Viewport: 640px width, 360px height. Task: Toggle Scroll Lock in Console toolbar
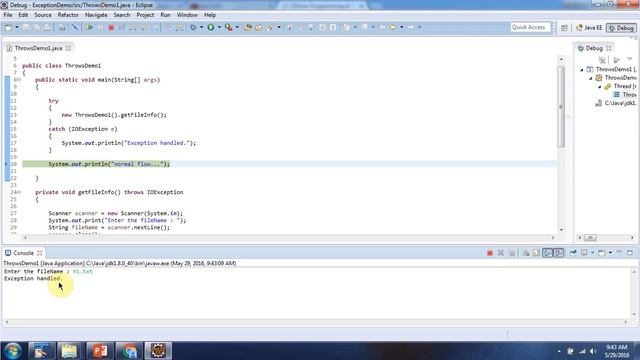pos(536,253)
